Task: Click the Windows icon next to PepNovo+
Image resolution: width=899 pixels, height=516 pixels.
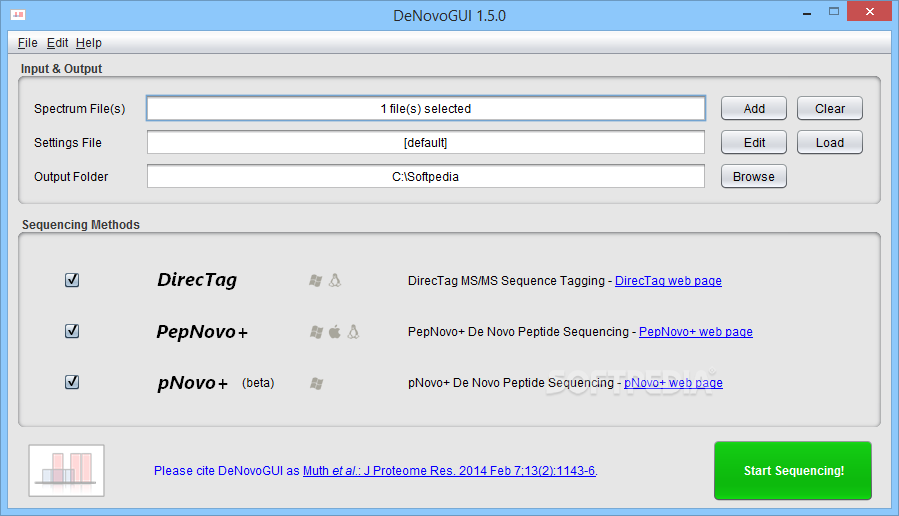Action: point(316,331)
